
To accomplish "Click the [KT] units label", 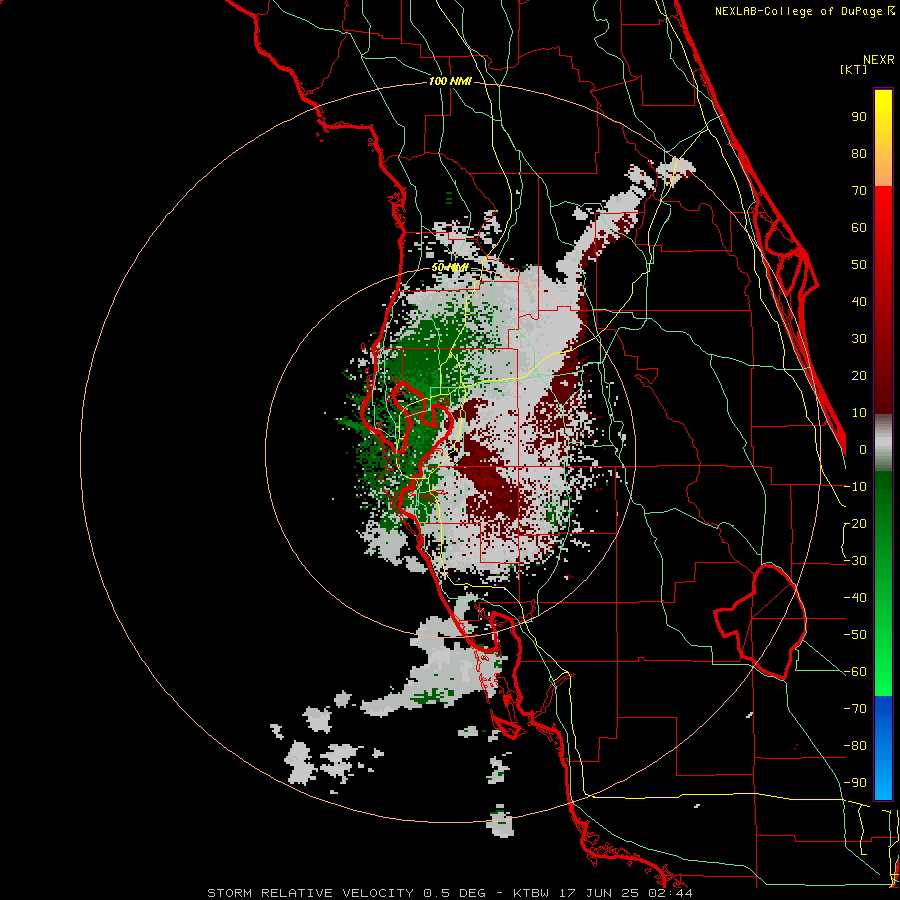I will [854, 69].
